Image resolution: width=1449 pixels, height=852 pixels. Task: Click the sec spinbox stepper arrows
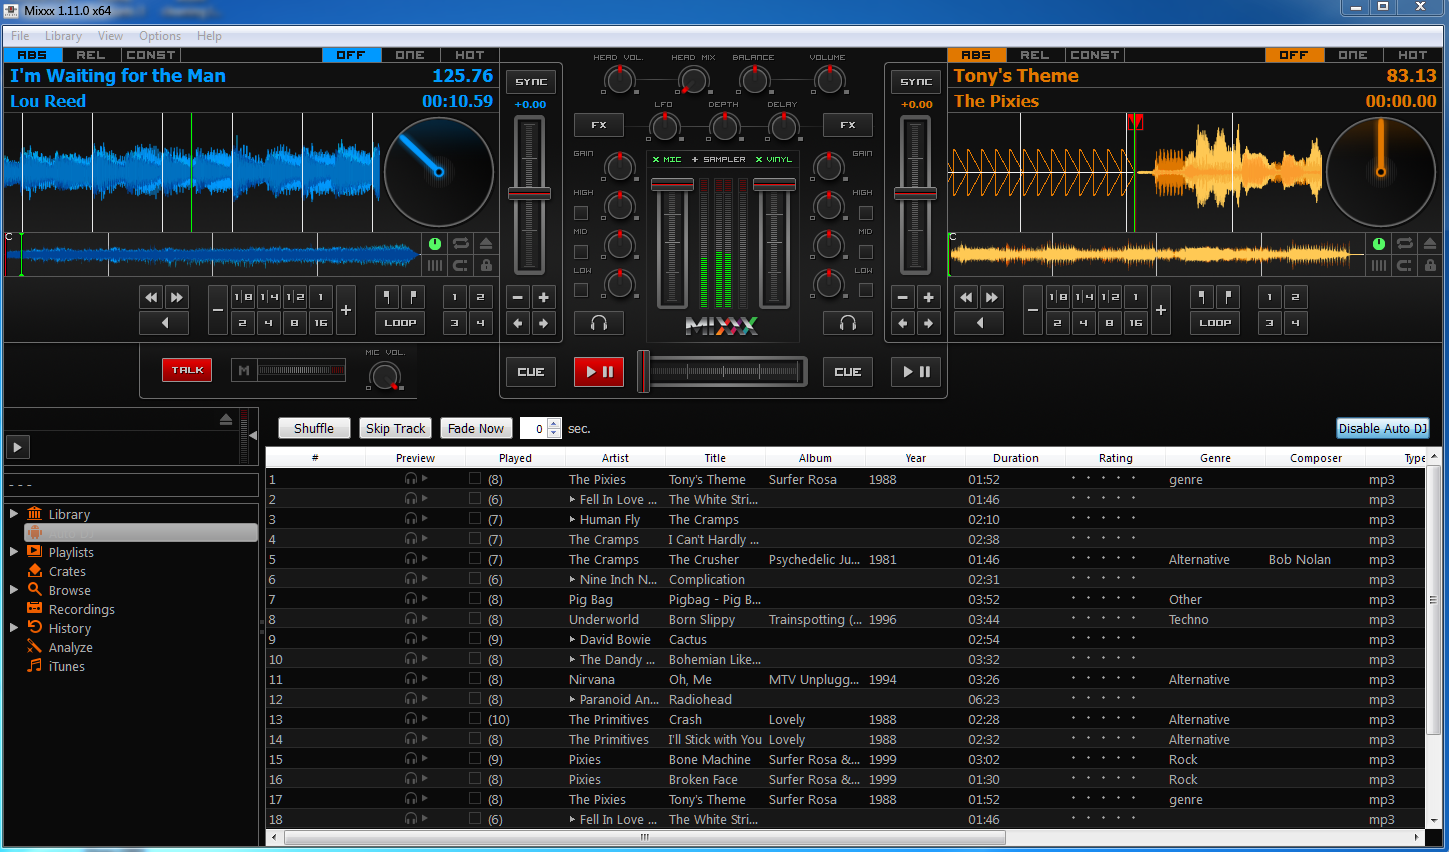click(x=555, y=428)
